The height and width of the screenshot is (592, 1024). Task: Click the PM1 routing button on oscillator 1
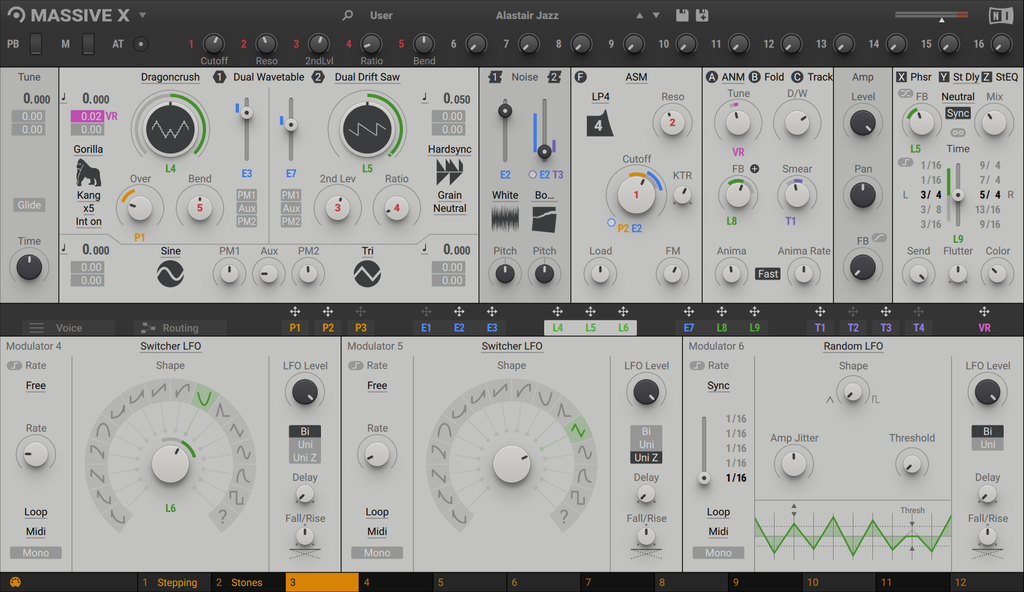click(246, 195)
